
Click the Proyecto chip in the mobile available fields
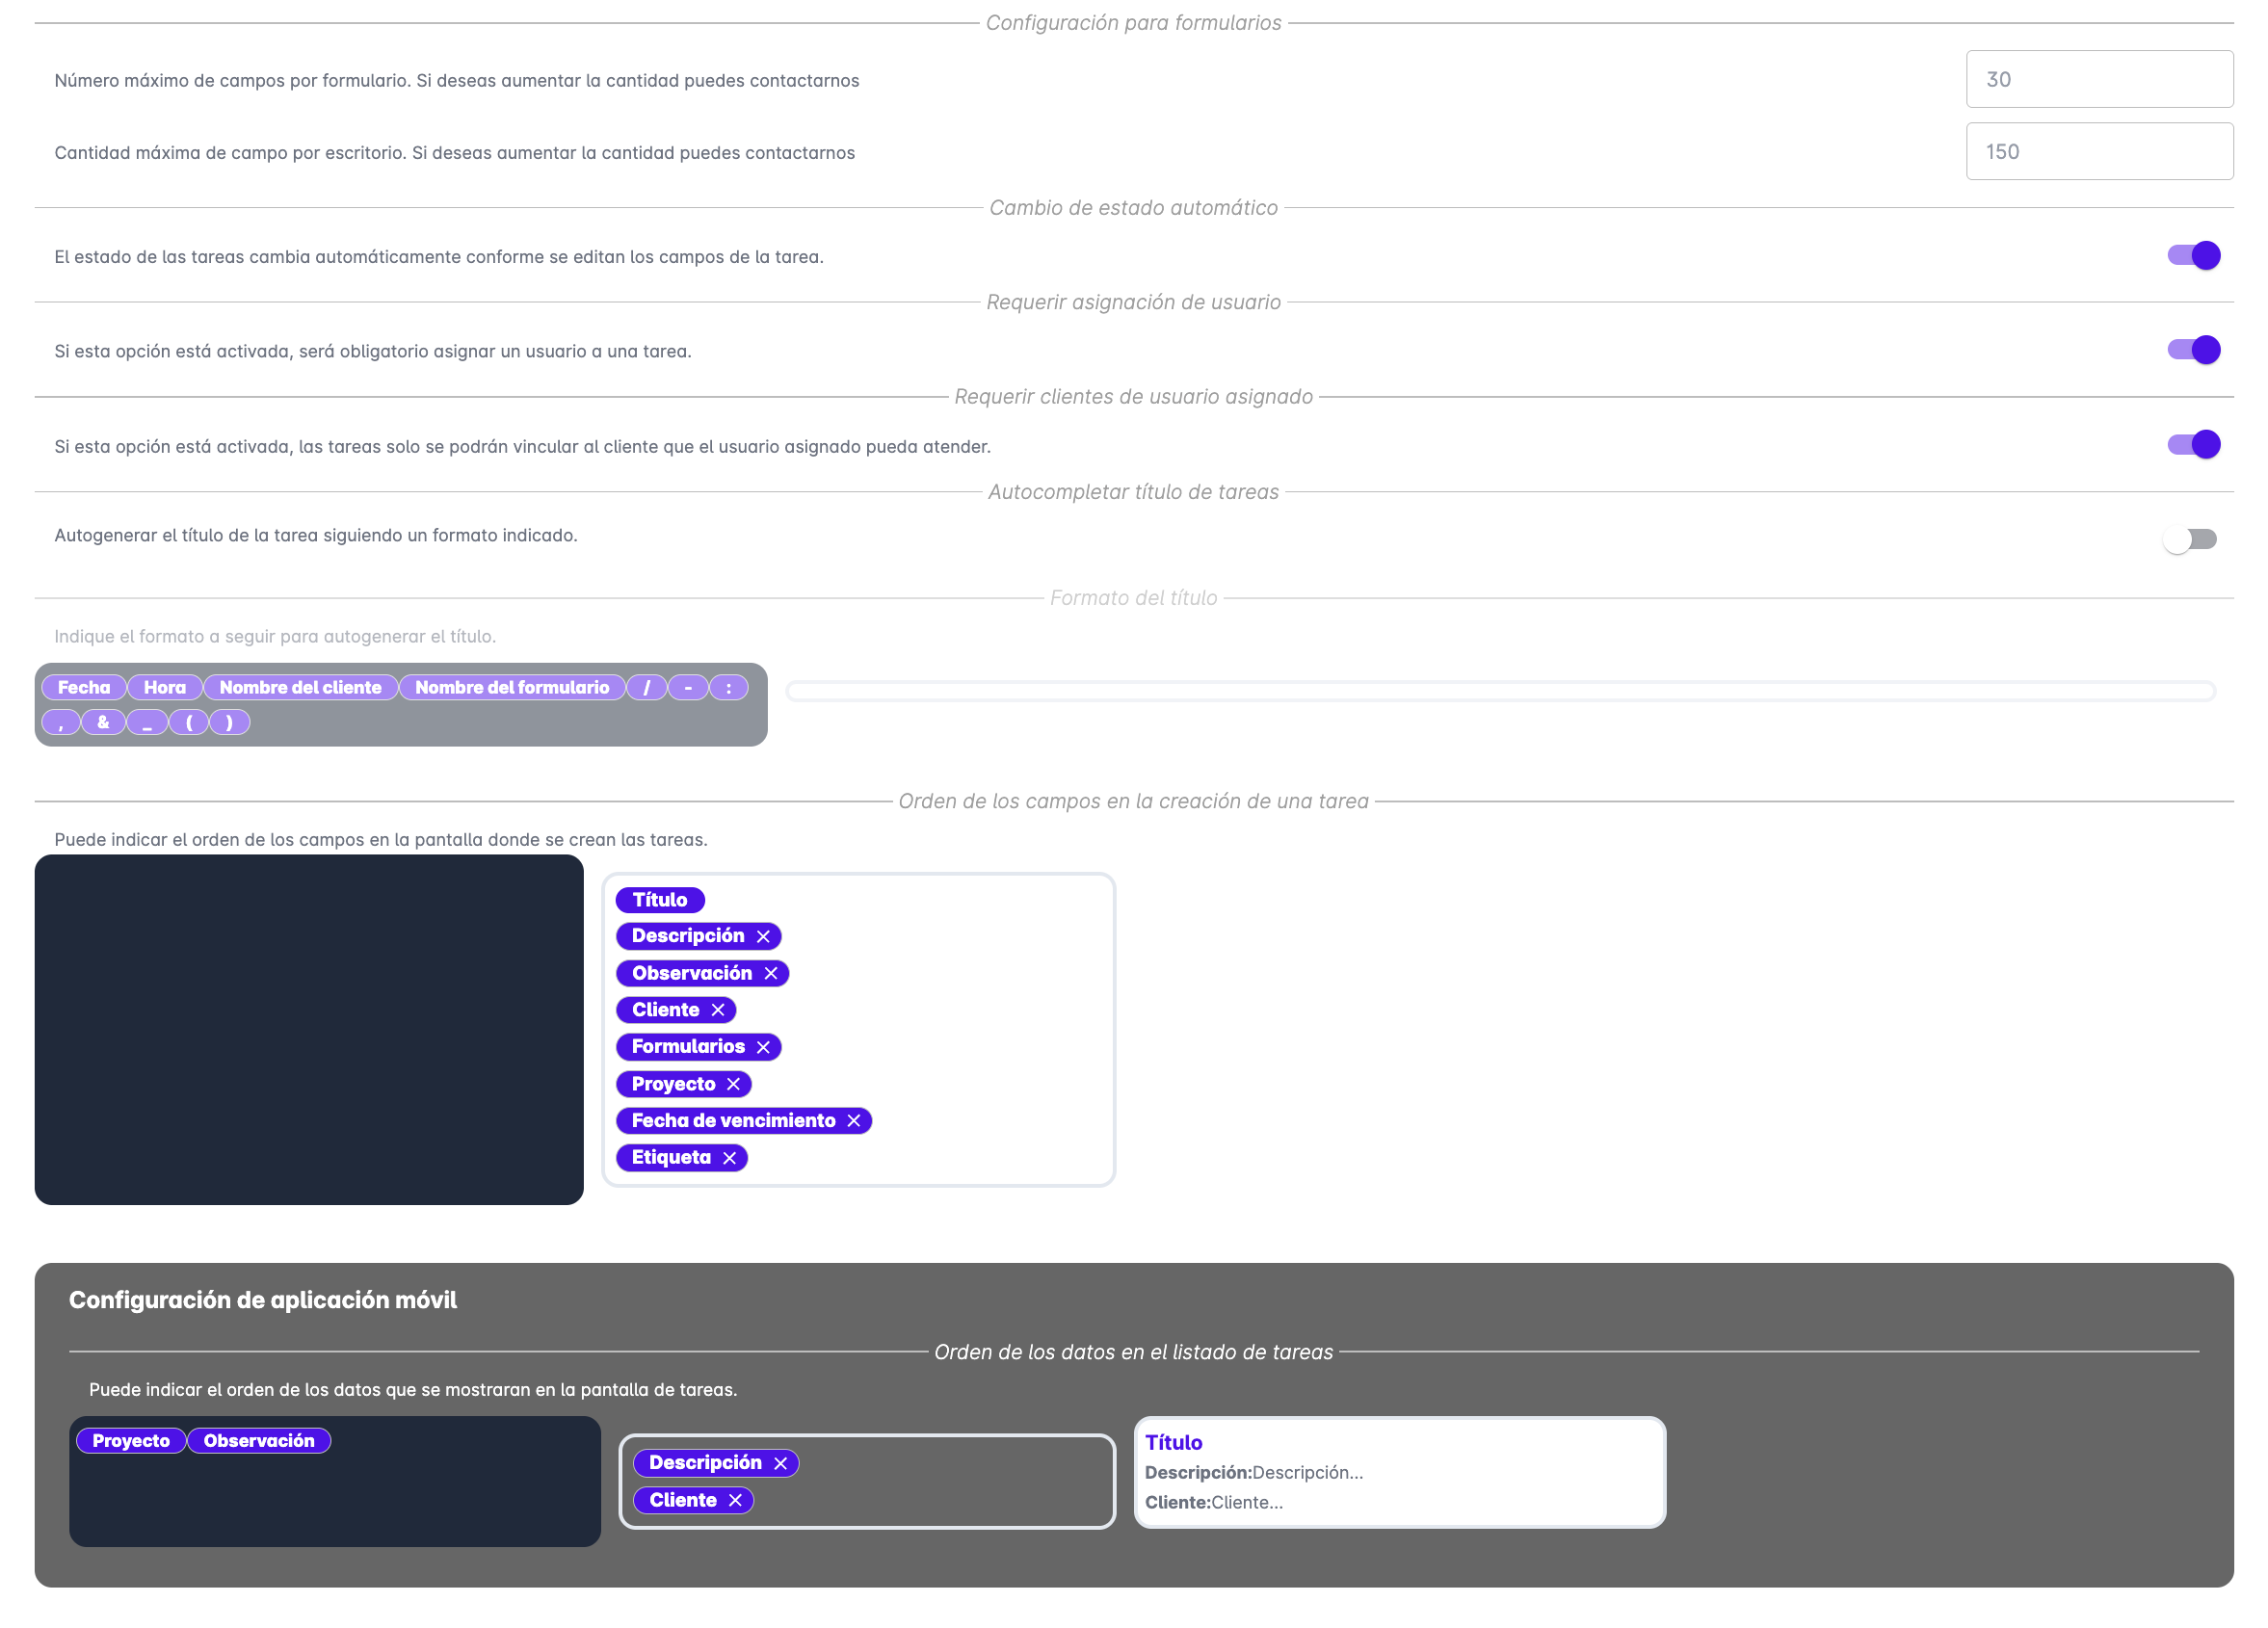(x=131, y=1440)
